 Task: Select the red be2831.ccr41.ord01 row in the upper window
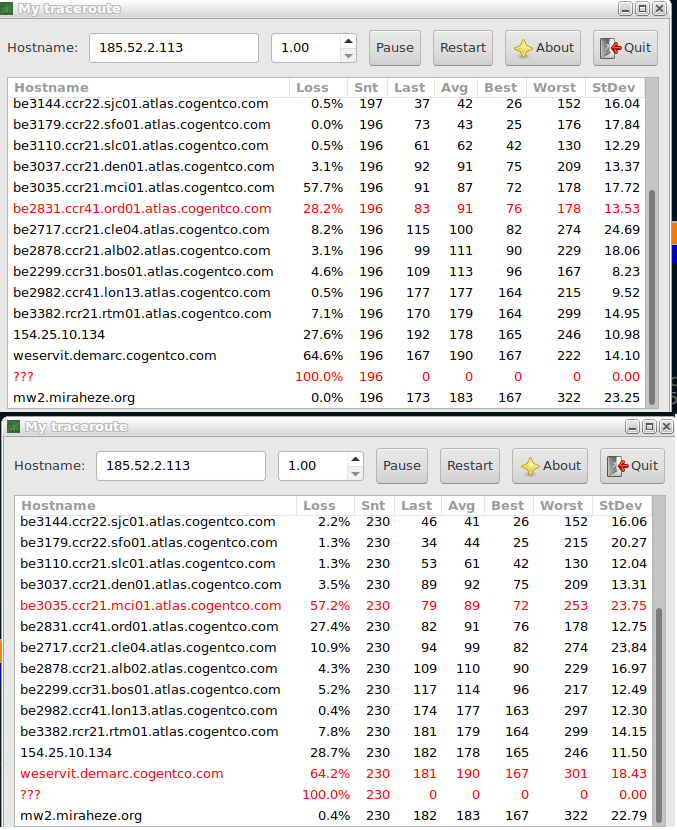[327, 209]
